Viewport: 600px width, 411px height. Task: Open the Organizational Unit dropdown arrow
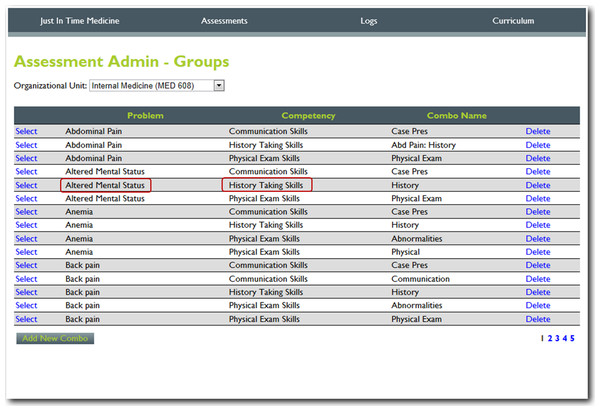tap(219, 85)
